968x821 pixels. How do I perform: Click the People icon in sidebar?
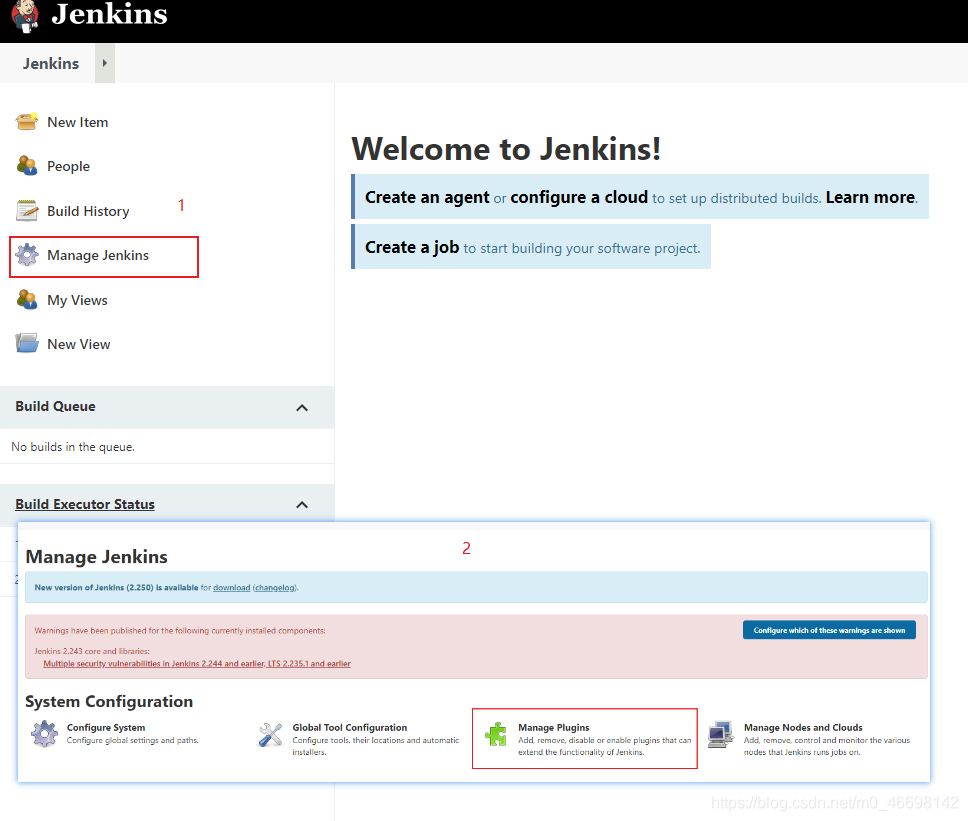coord(27,165)
